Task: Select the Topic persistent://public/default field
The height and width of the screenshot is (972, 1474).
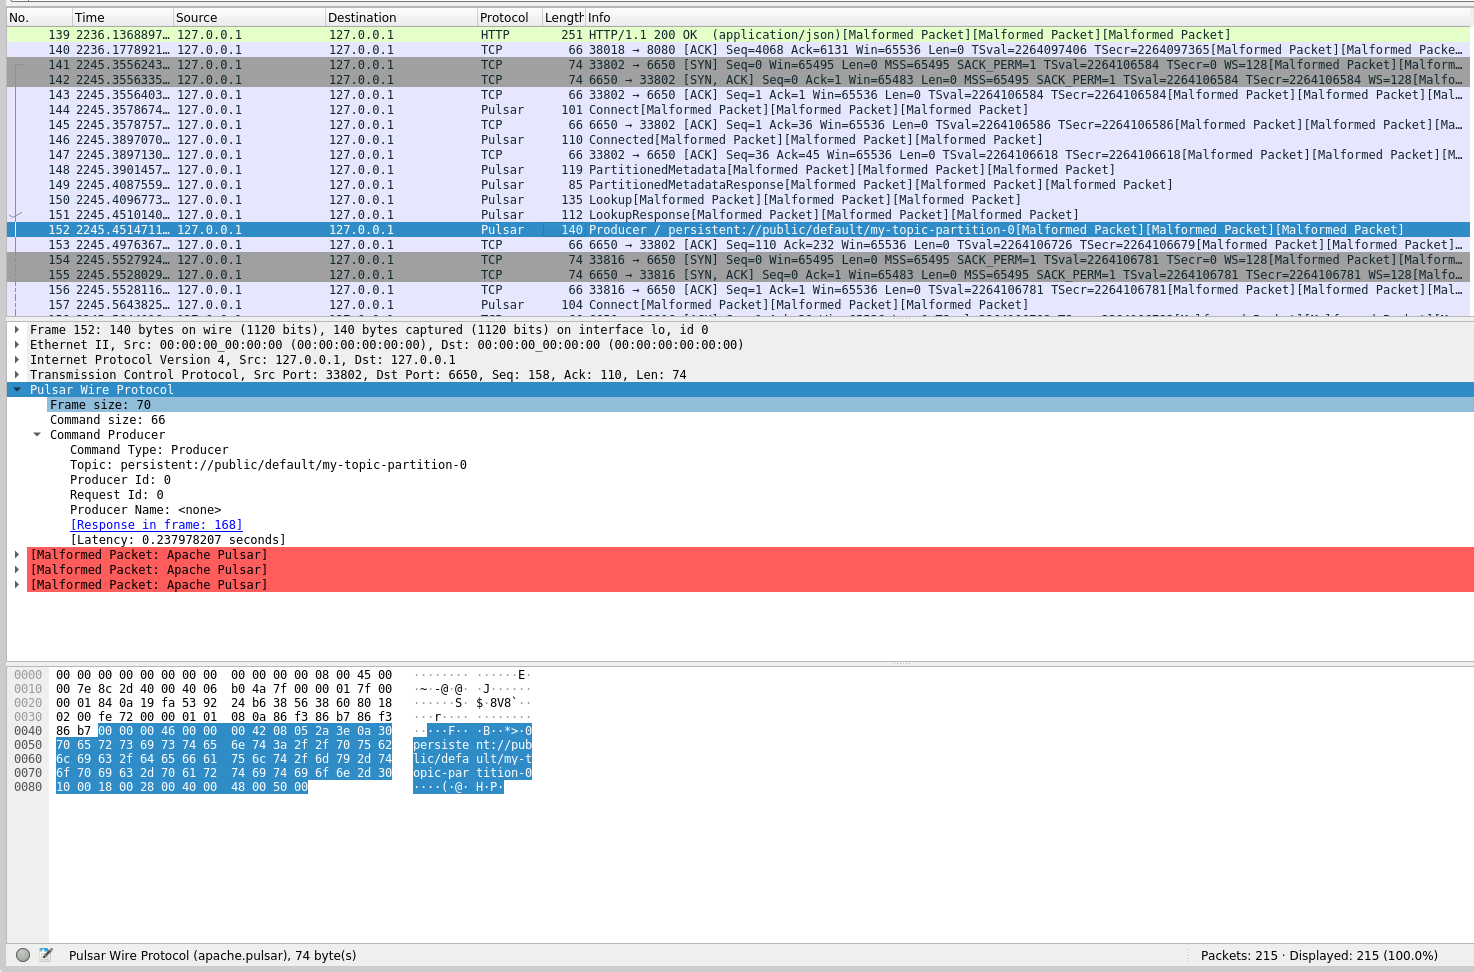Action: (268, 464)
